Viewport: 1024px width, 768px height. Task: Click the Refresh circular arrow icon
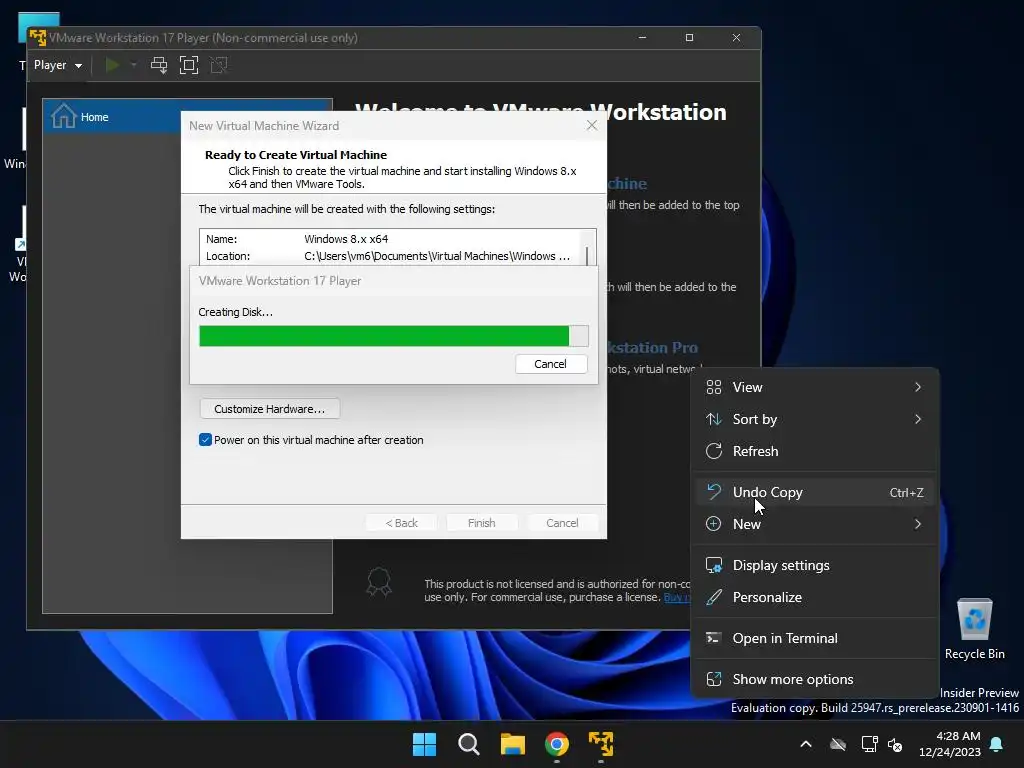pyautogui.click(x=714, y=451)
